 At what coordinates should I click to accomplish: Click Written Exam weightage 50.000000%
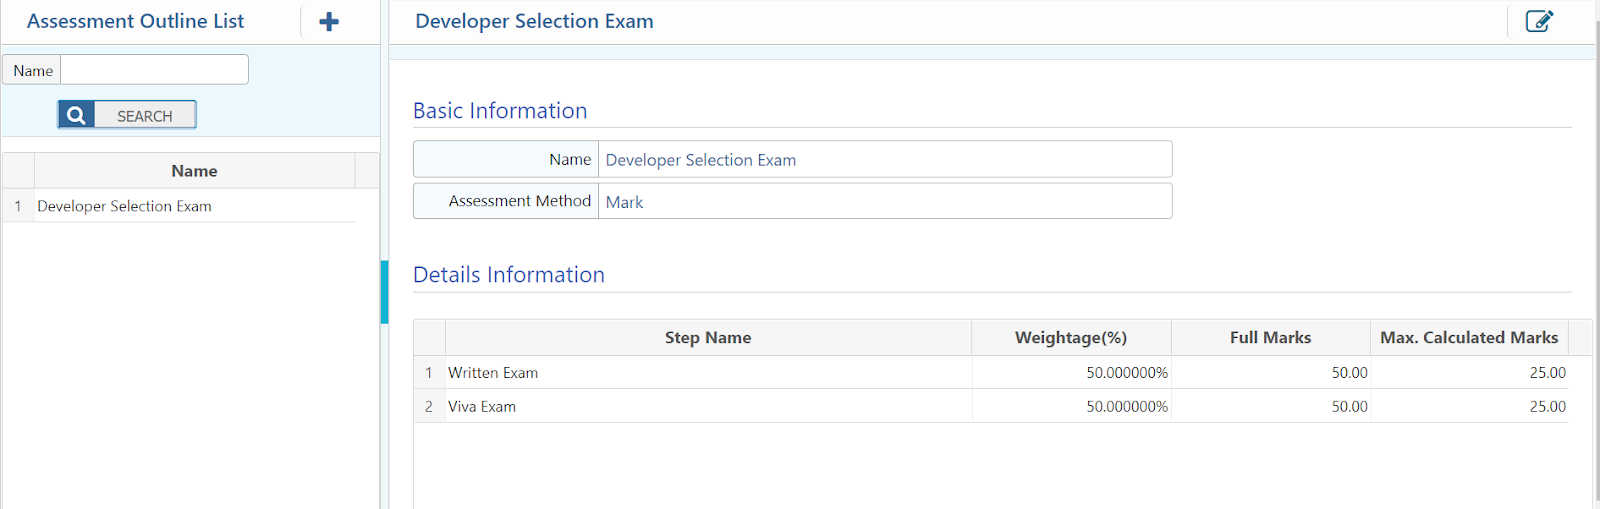click(x=1127, y=373)
